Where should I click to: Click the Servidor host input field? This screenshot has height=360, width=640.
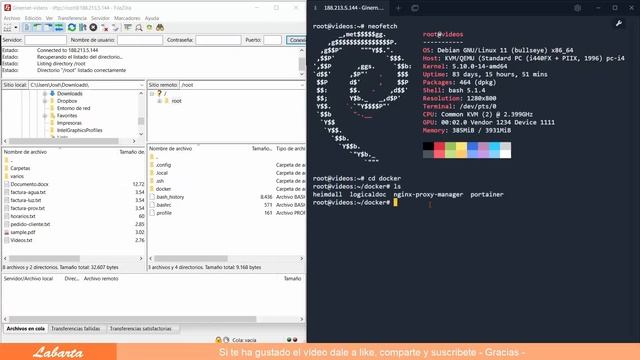pos(45,40)
